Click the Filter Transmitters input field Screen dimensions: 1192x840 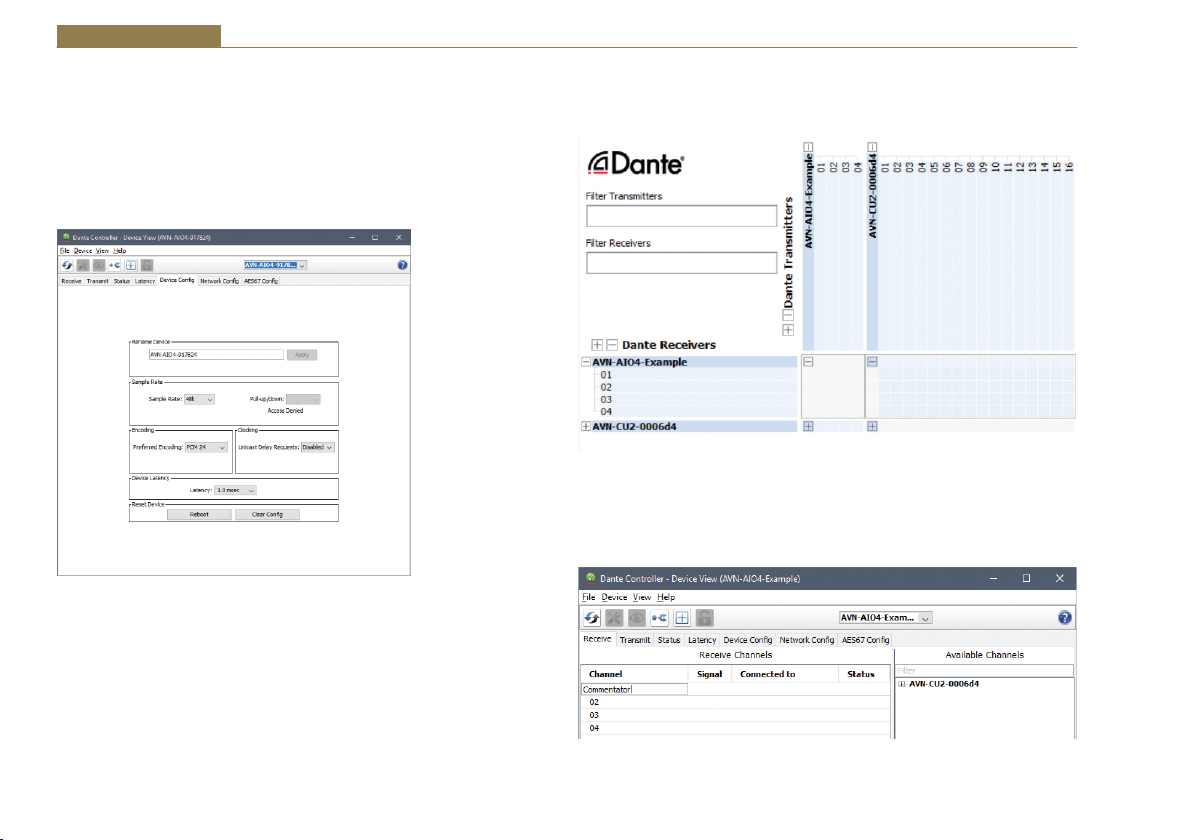(681, 216)
